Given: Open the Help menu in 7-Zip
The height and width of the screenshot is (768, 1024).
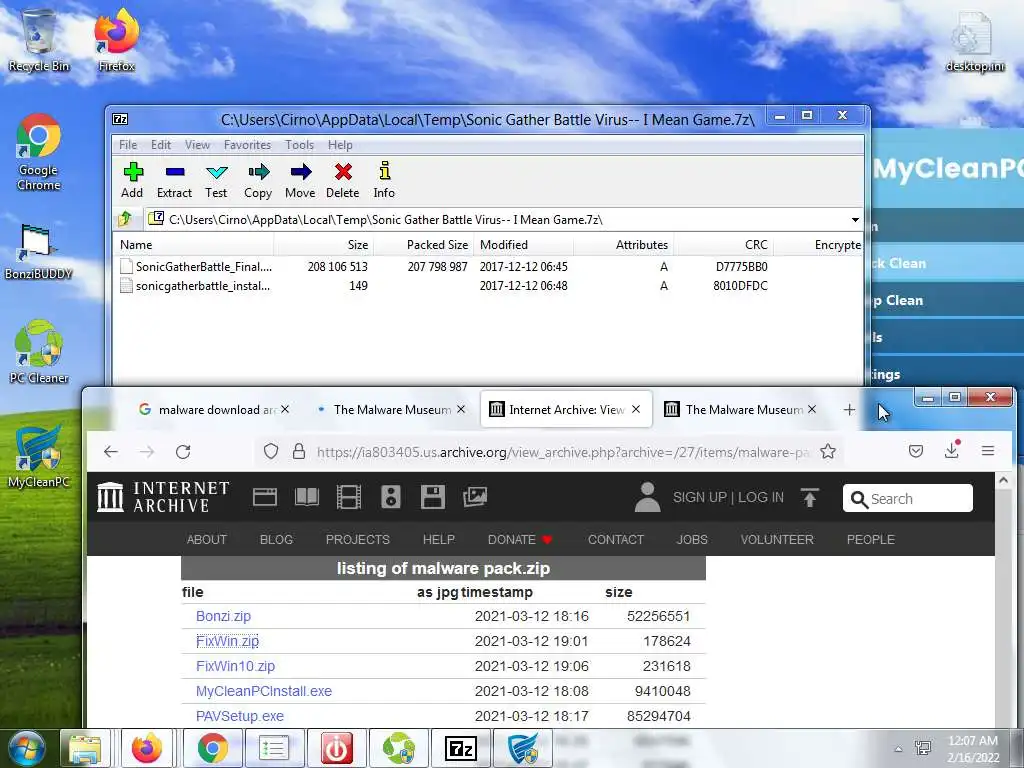Looking at the screenshot, I should [x=340, y=145].
